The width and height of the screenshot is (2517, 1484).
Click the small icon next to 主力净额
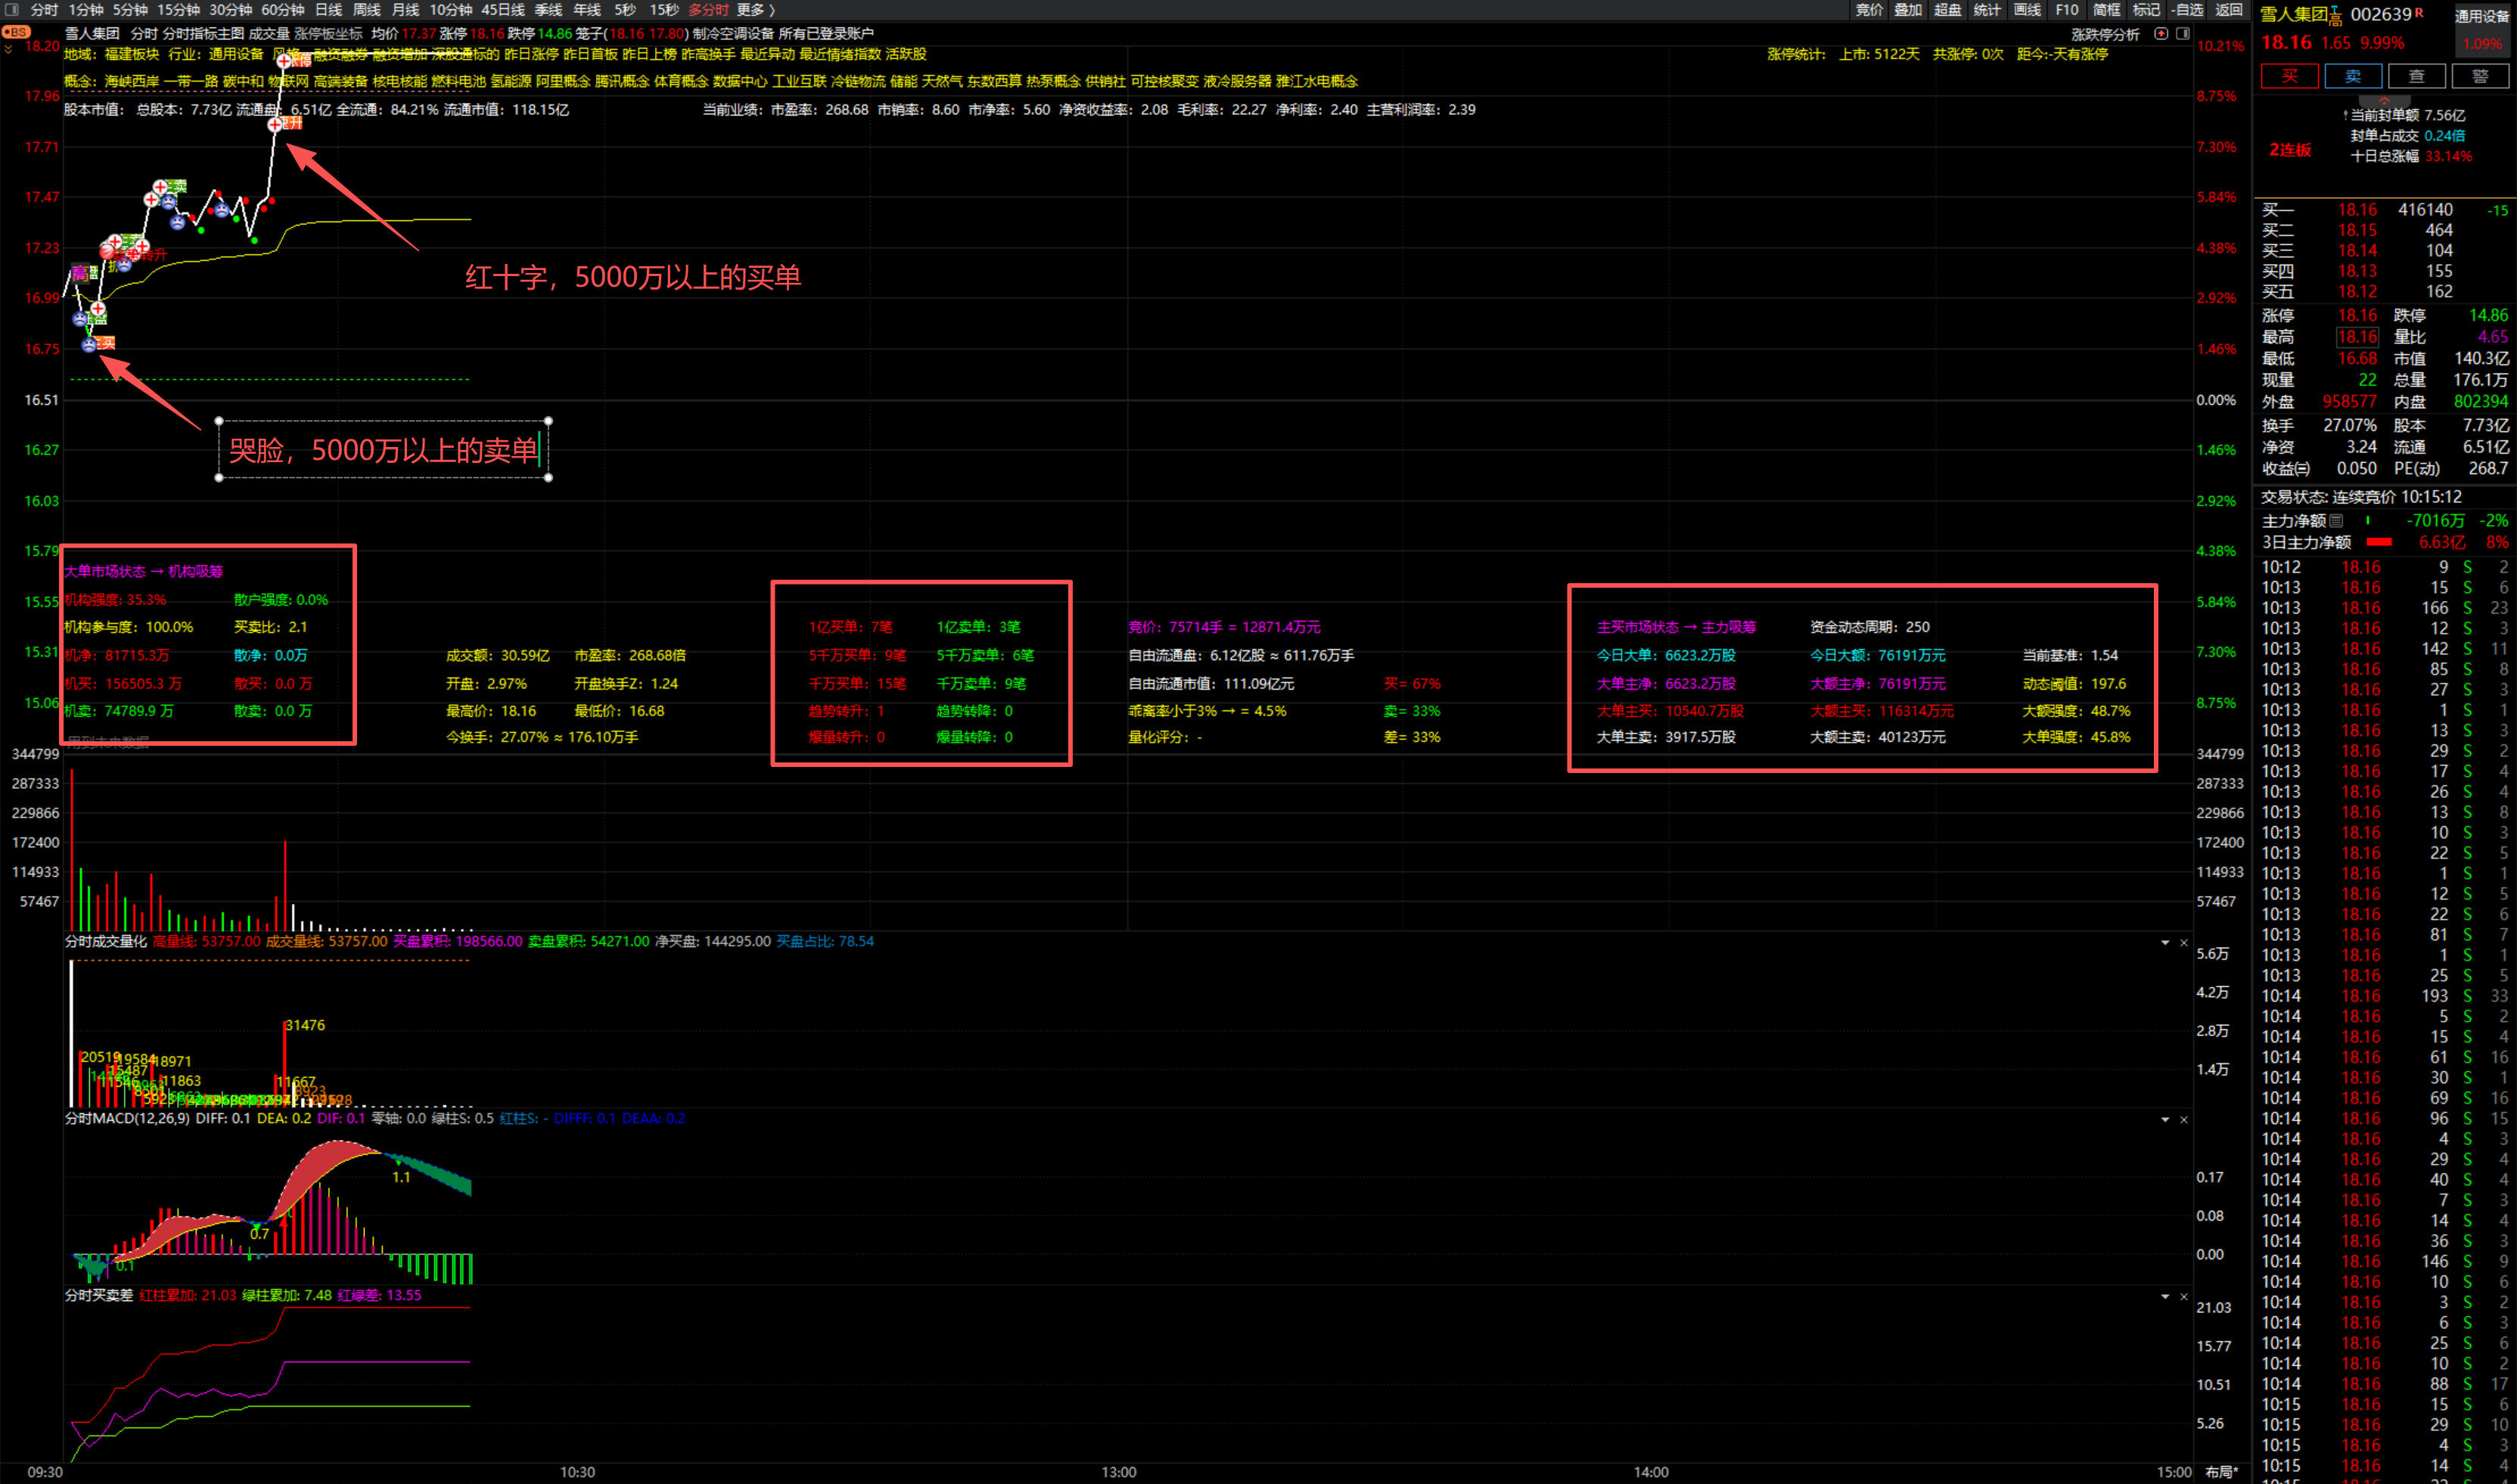(x=2336, y=521)
